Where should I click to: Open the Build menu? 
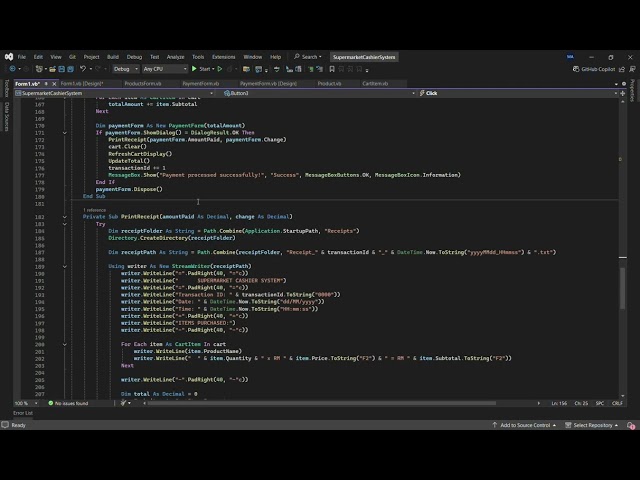click(113, 57)
